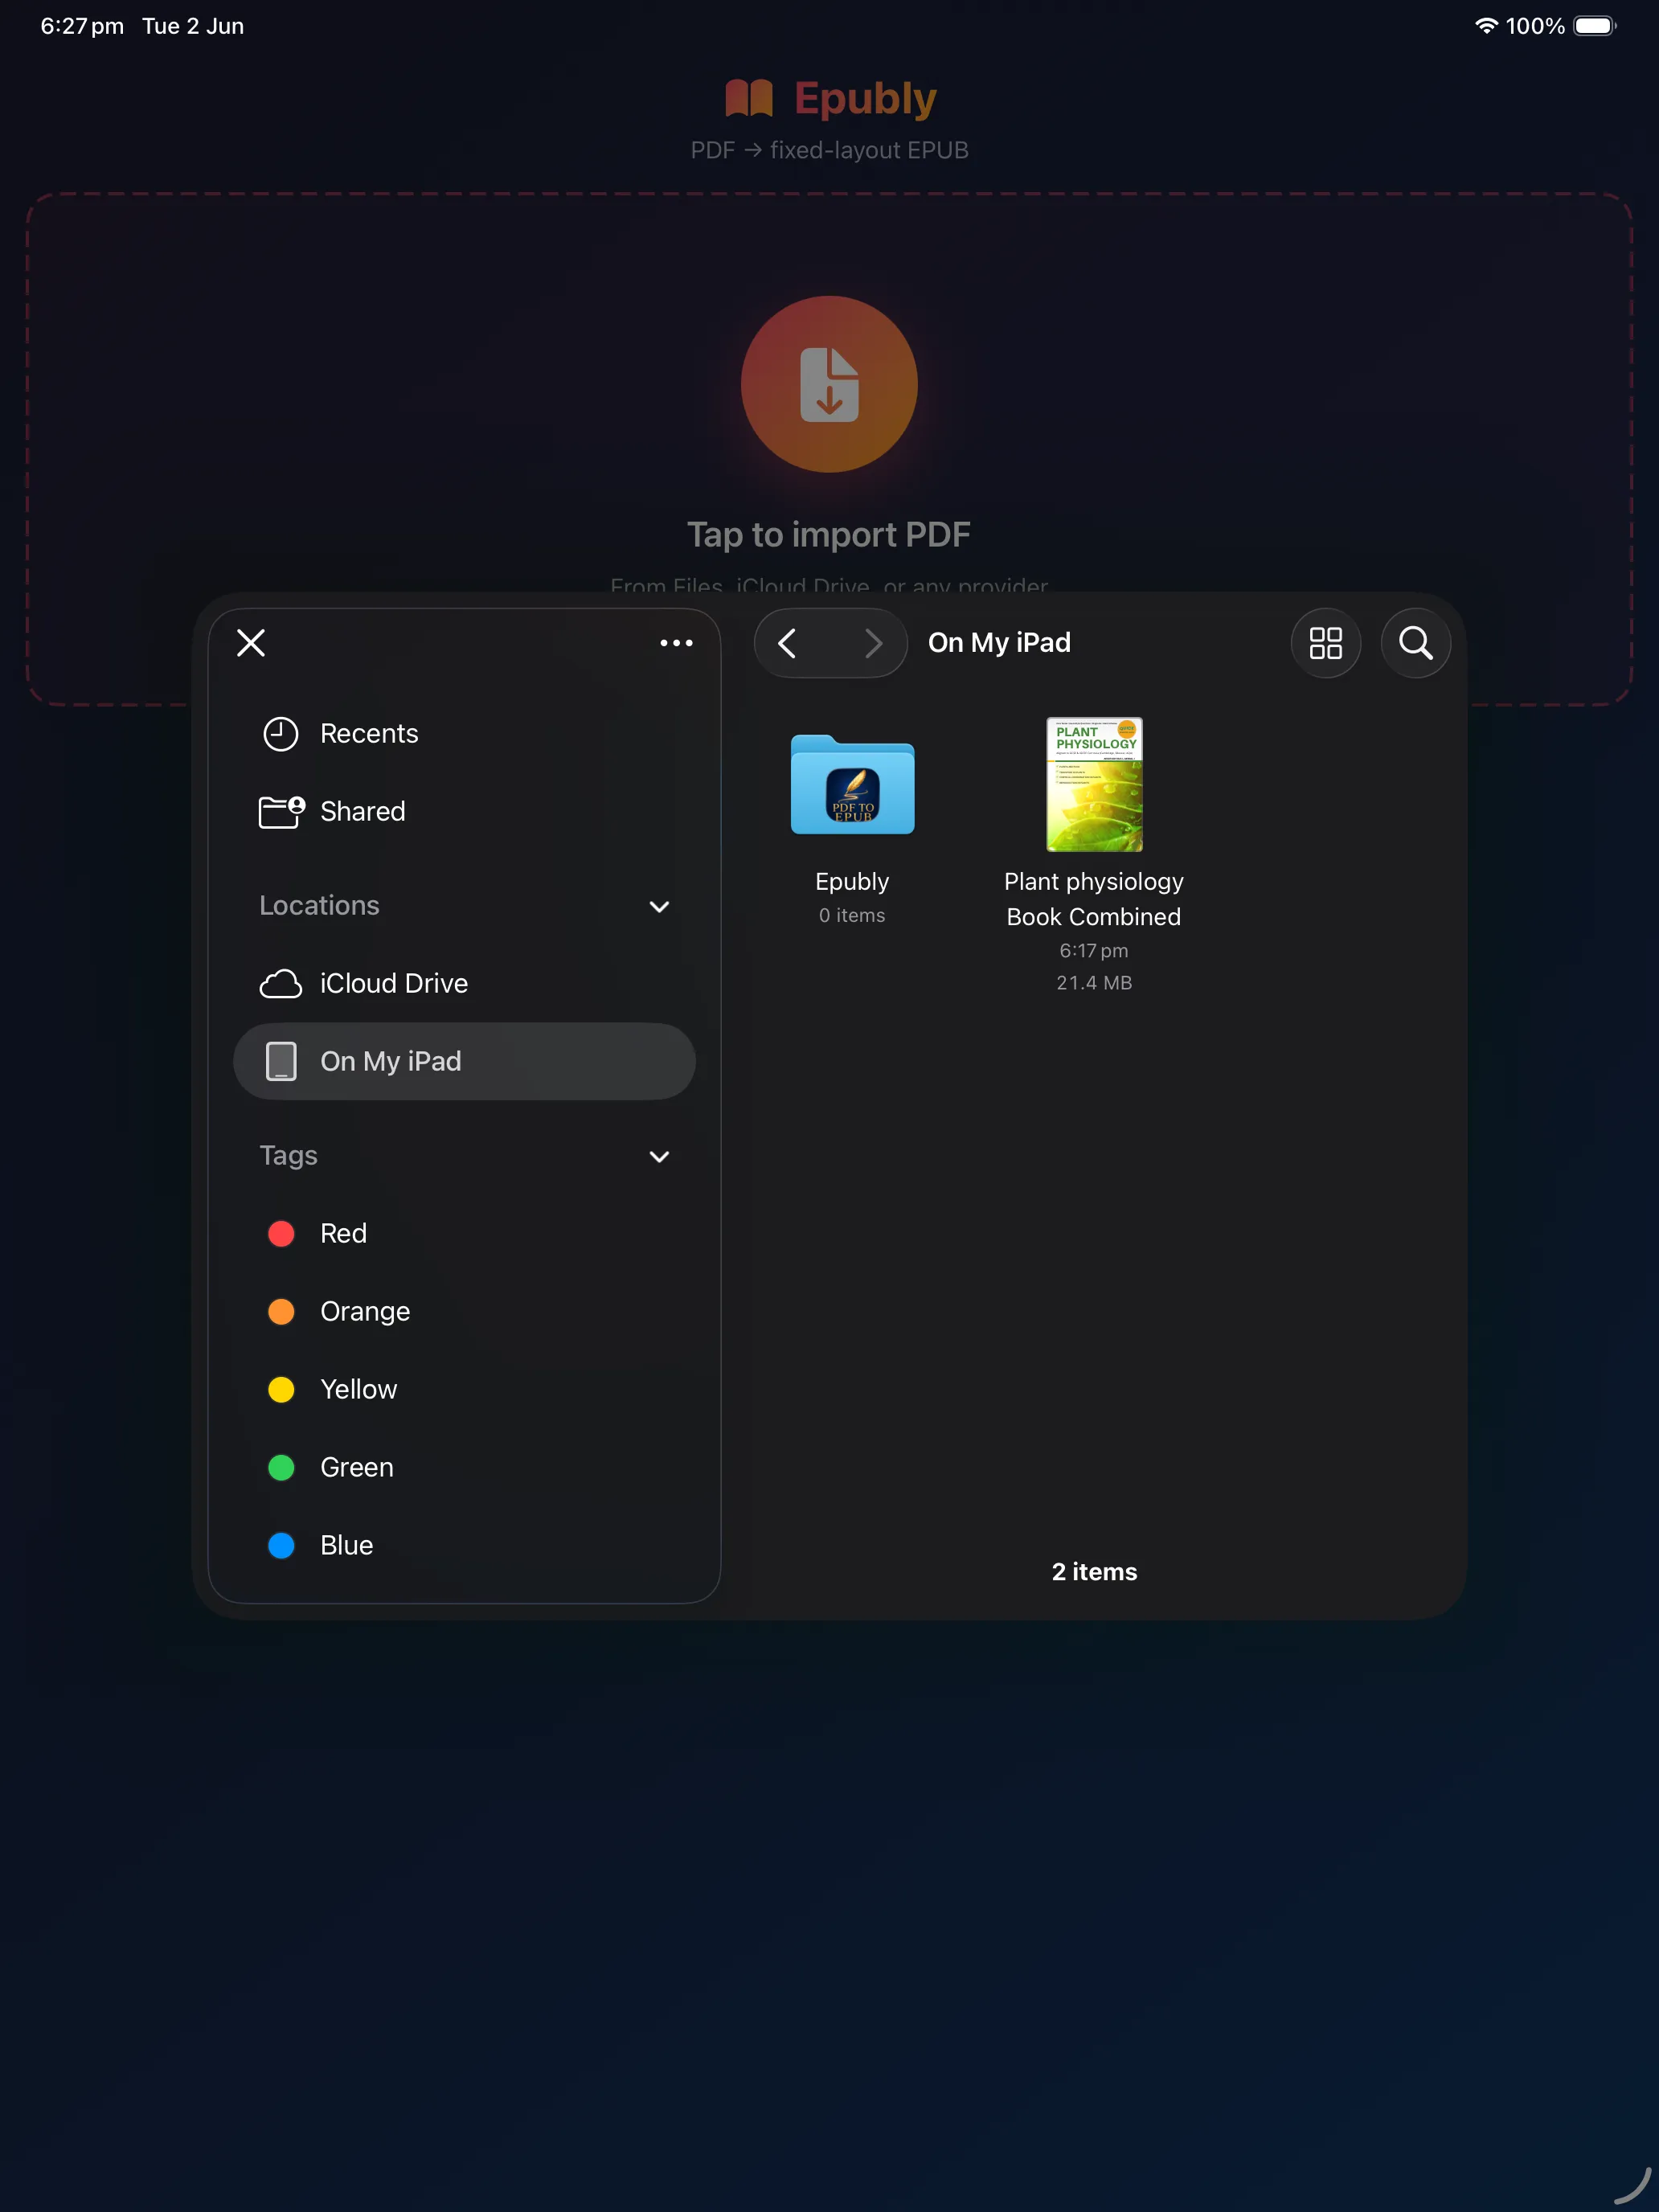
Task: Switch view mode with the grid icon
Action: (1326, 643)
